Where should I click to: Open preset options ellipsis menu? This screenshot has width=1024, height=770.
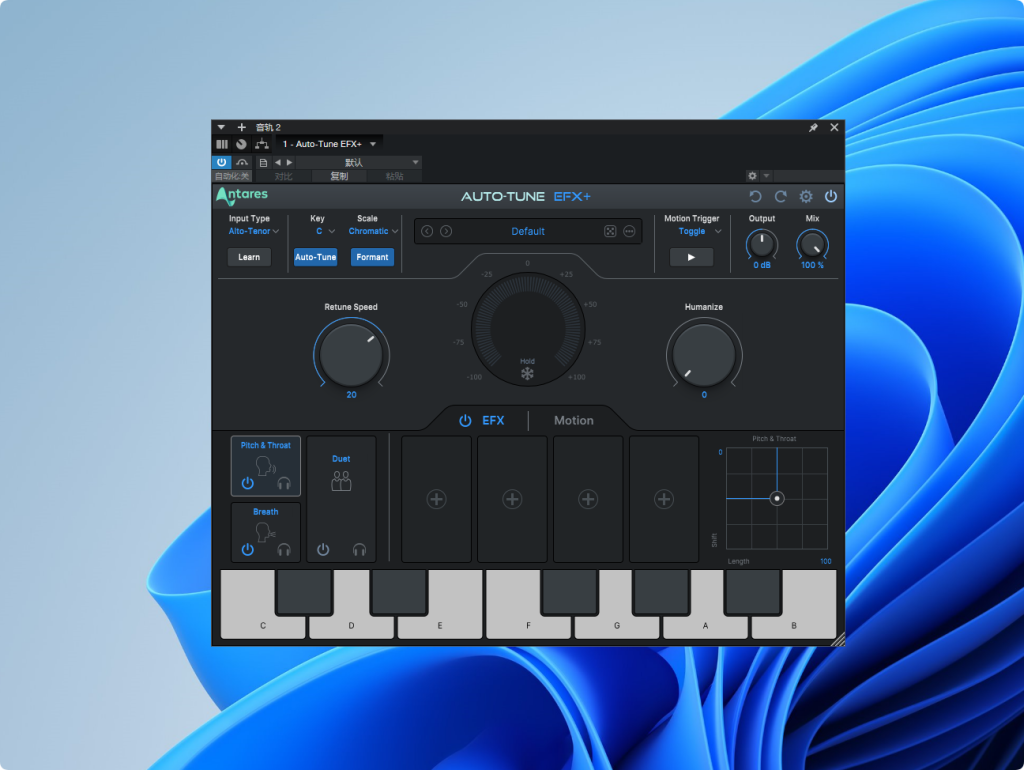(629, 231)
